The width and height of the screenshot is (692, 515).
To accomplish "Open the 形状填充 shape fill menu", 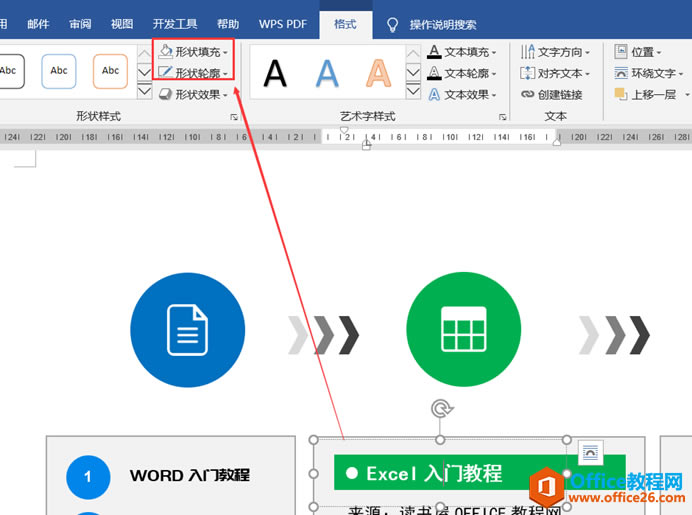I will click(x=193, y=52).
